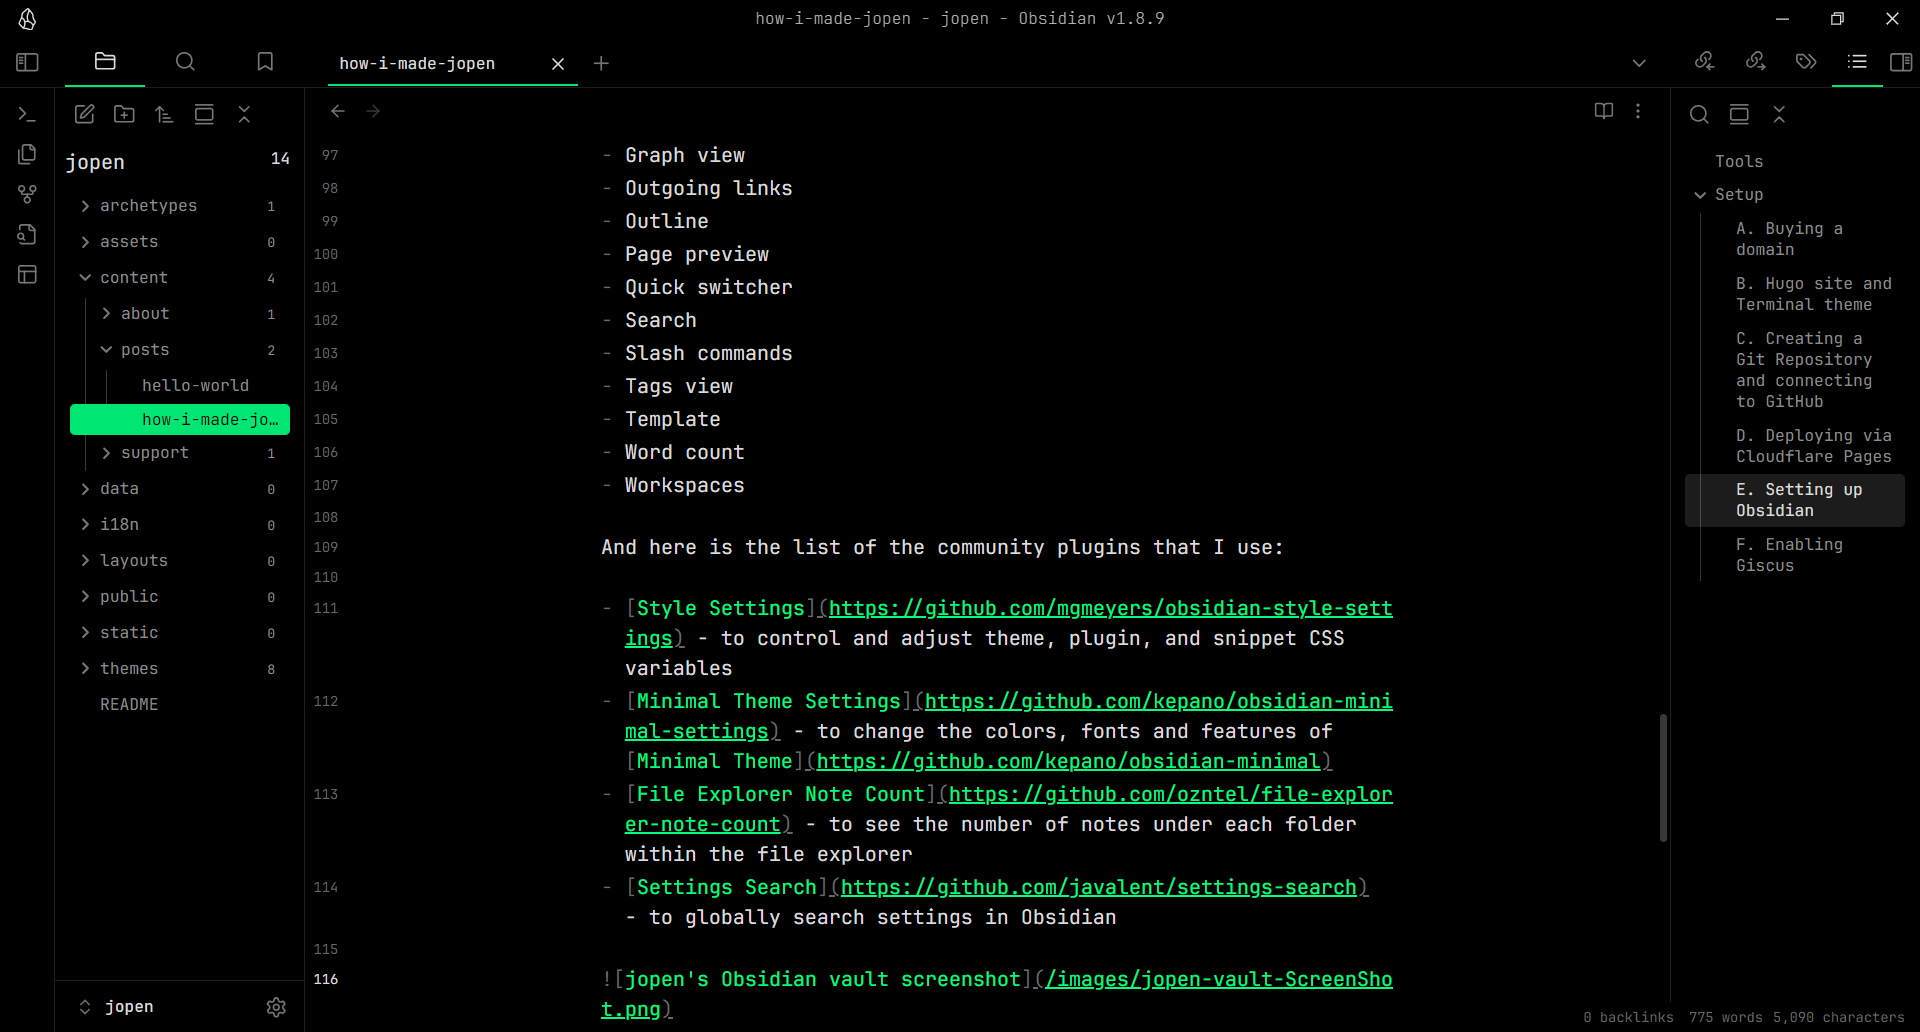Viewport: 1920px width, 1032px height.
Task: Create a new folder in explorer
Action: point(124,115)
